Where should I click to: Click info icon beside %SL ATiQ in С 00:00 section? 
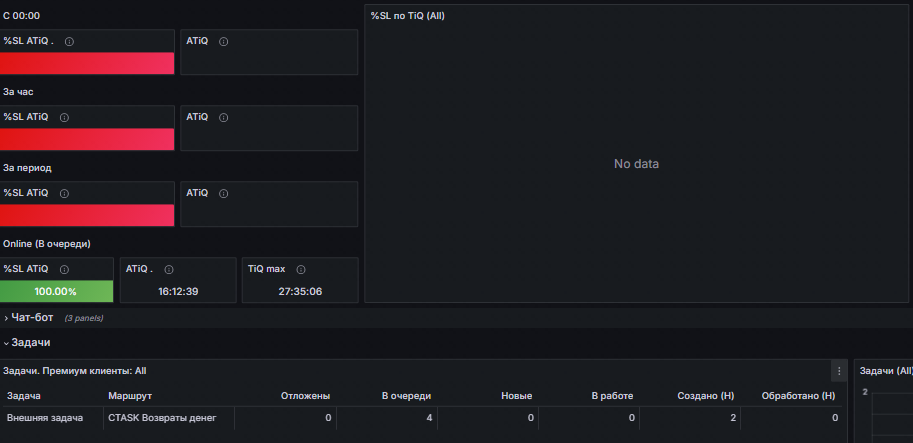(x=69, y=42)
